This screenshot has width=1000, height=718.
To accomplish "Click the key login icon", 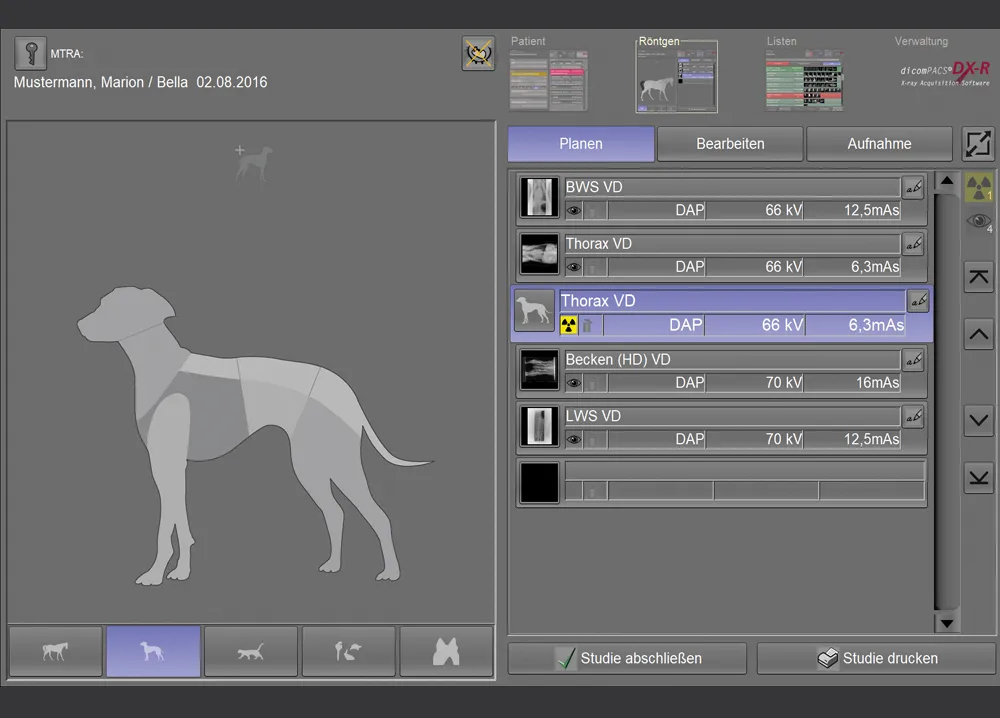I will (x=30, y=55).
